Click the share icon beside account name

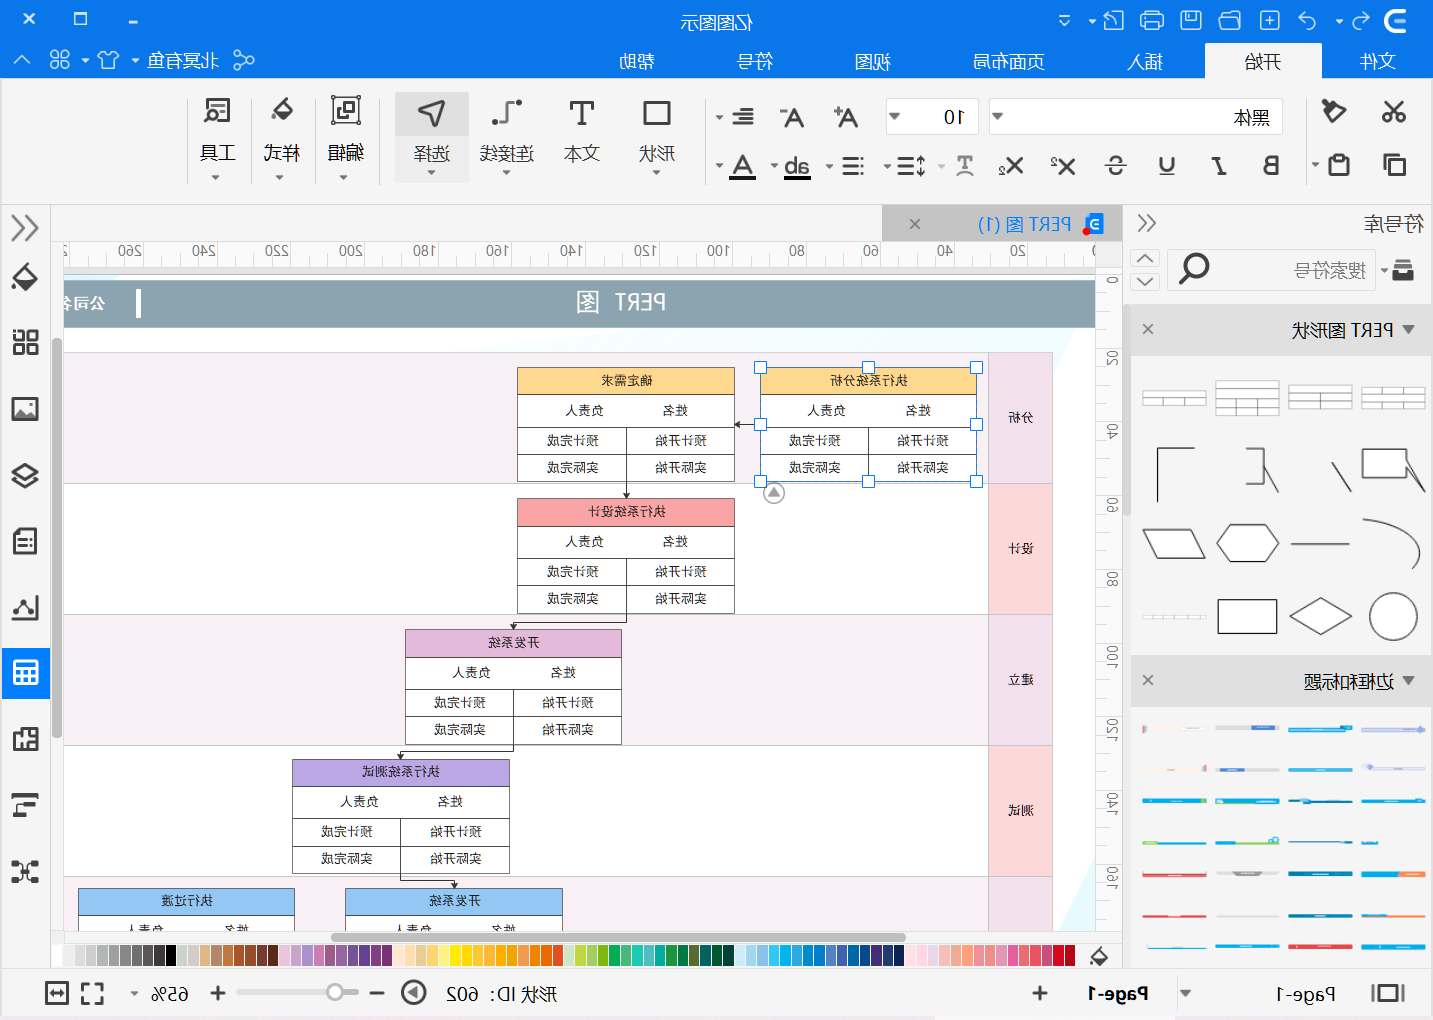(243, 60)
